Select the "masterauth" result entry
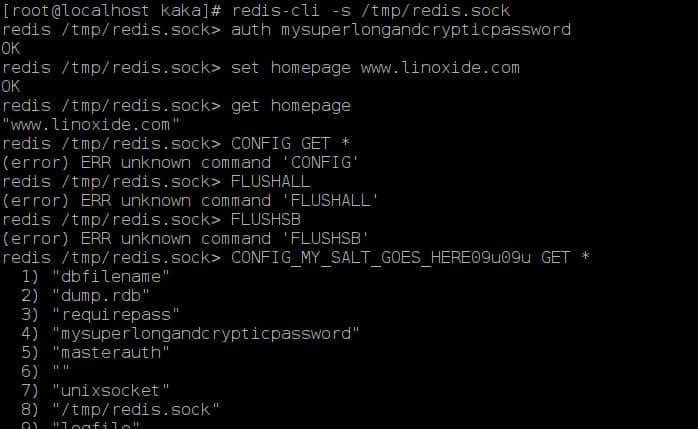Image resolution: width=698 pixels, height=429 pixels. (x=111, y=352)
